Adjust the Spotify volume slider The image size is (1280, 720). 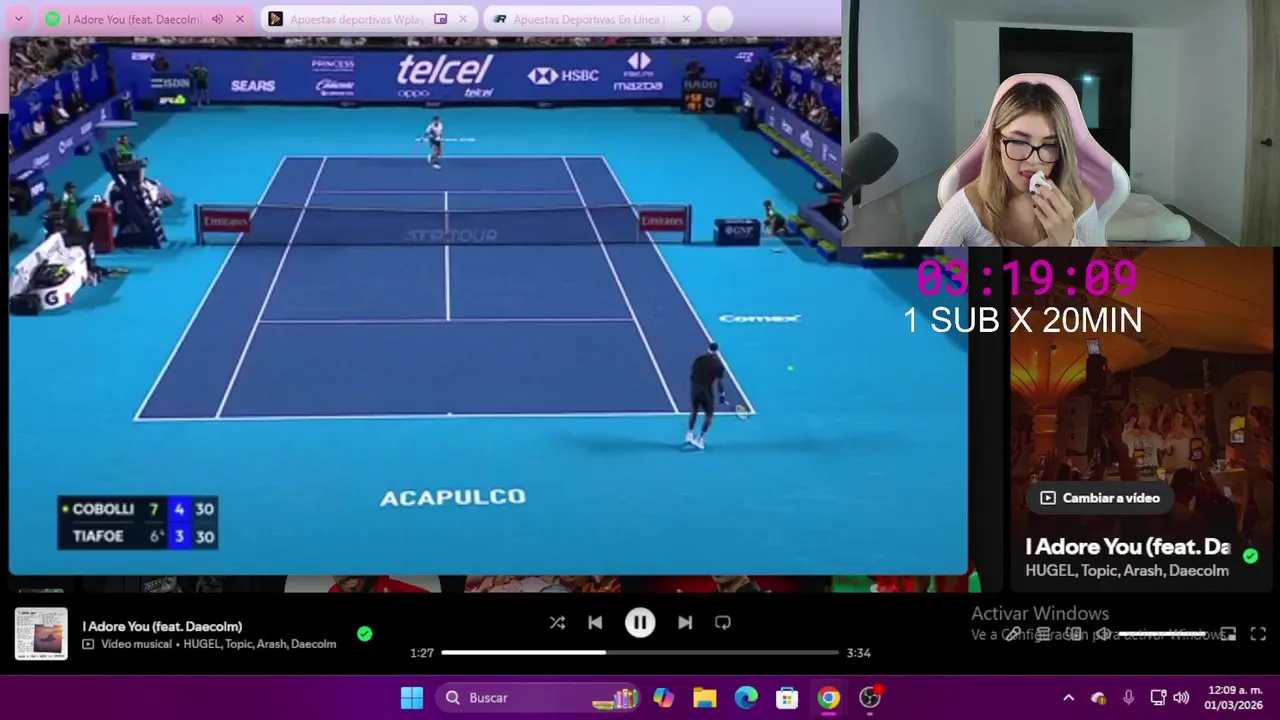(1164, 634)
